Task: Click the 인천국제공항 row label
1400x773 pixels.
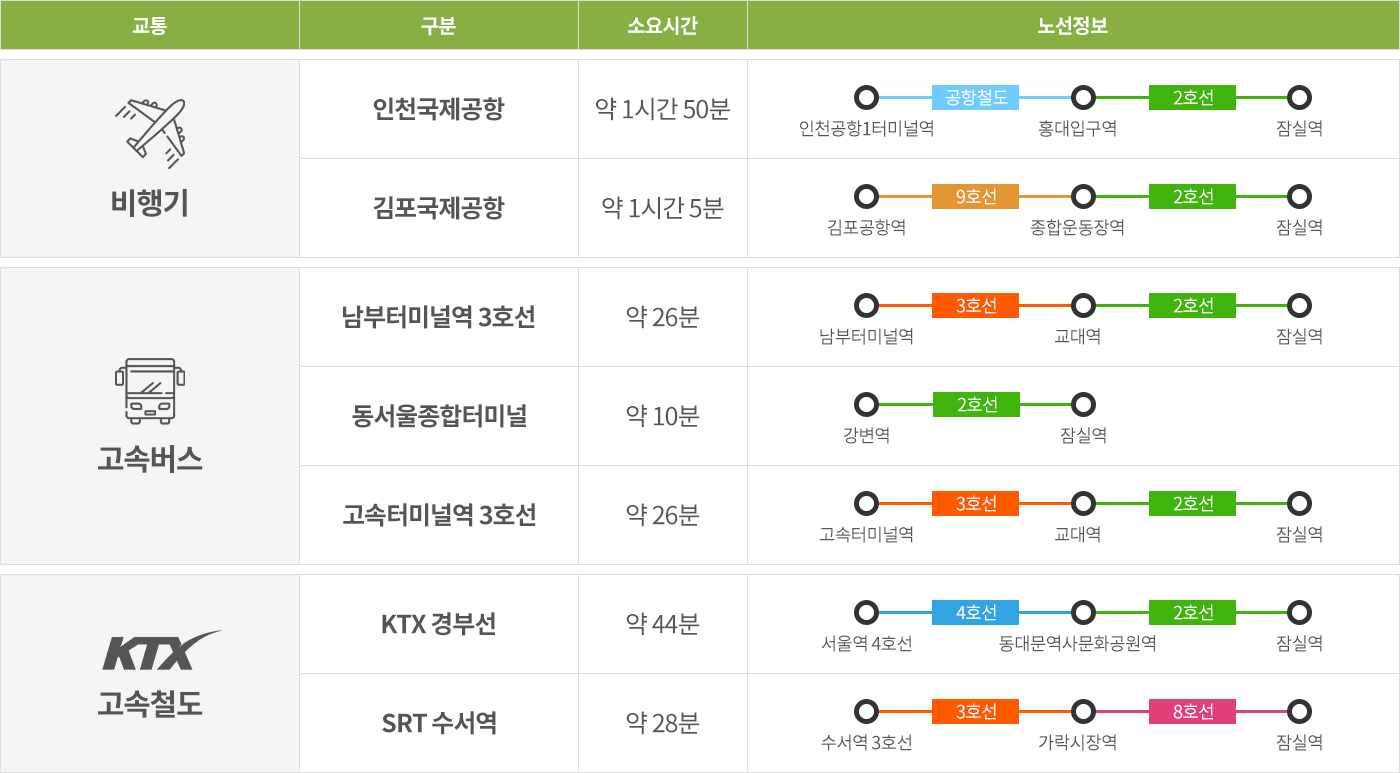Action: tap(438, 109)
